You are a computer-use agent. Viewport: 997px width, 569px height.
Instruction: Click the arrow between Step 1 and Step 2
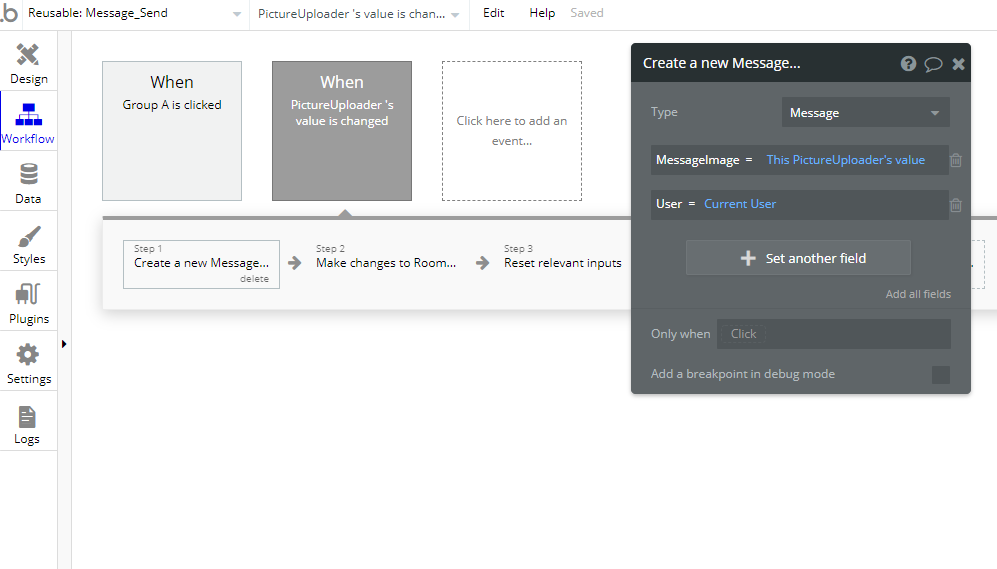(294, 263)
